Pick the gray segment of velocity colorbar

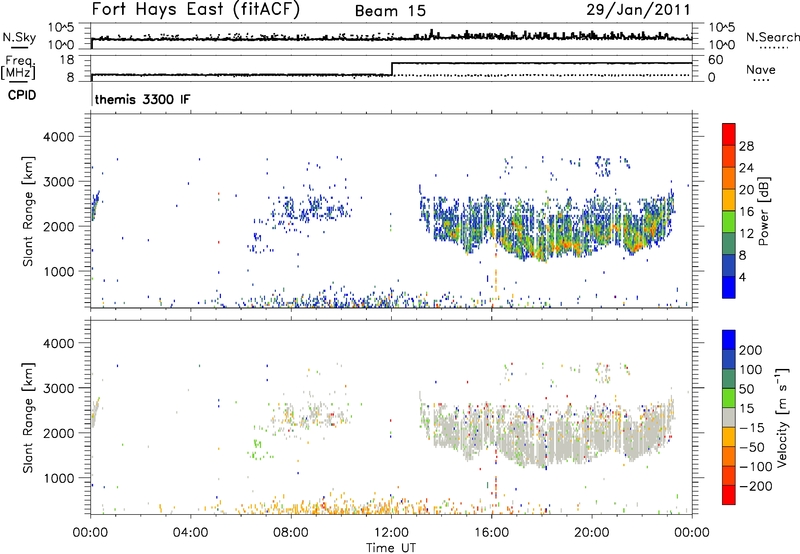(729, 418)
